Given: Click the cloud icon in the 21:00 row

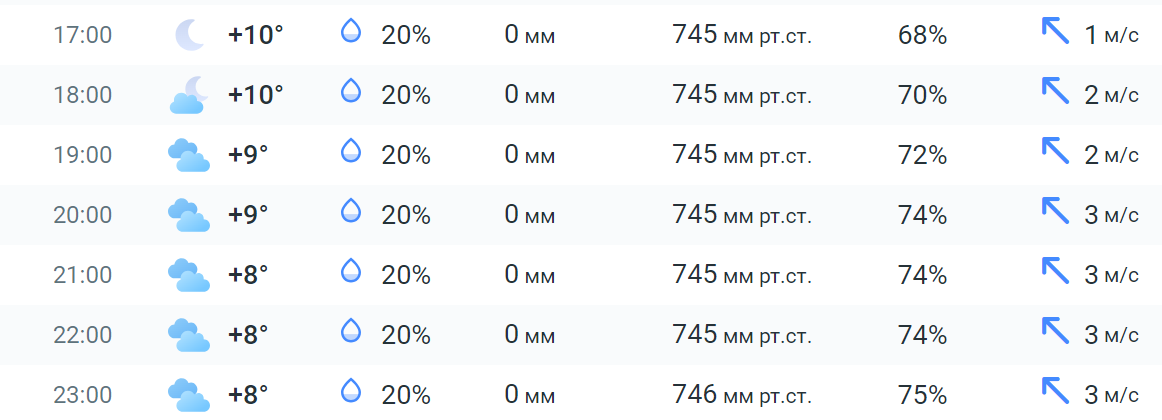Looking at the screenshot, I should coord(189,275).
